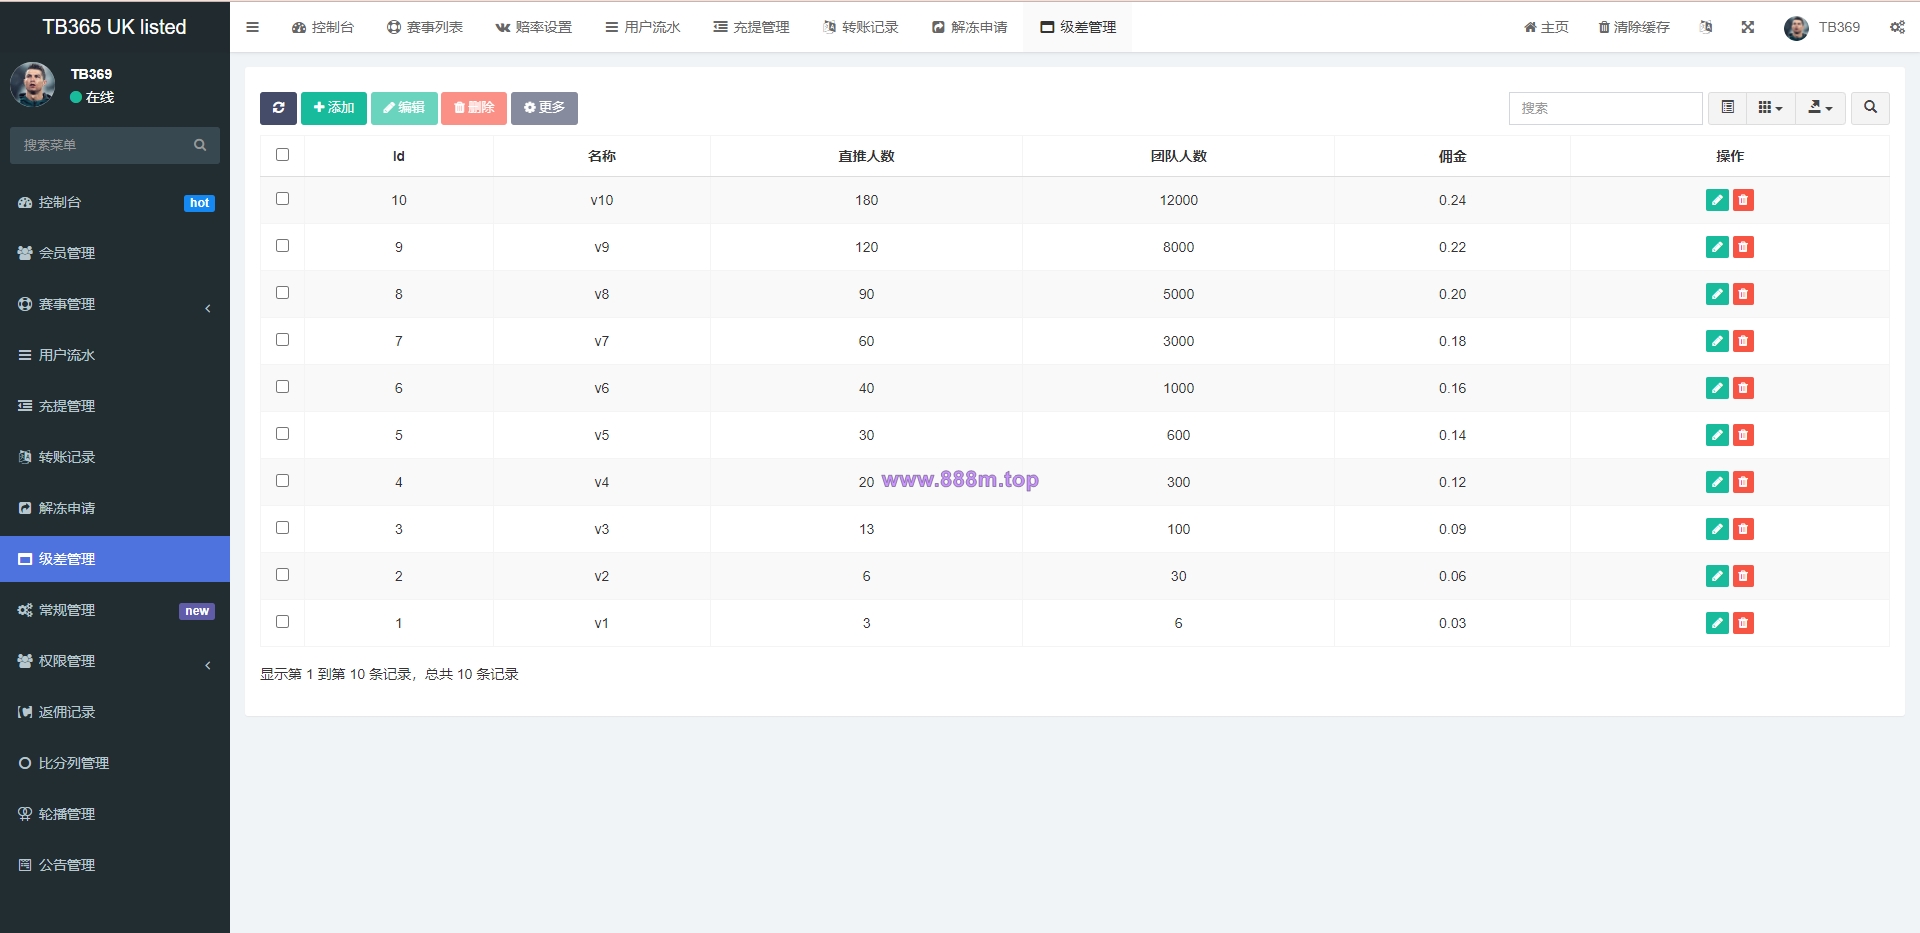Switch to the 赛事列表 tab
The image size is (1920, 933).
tap(425, 27)
